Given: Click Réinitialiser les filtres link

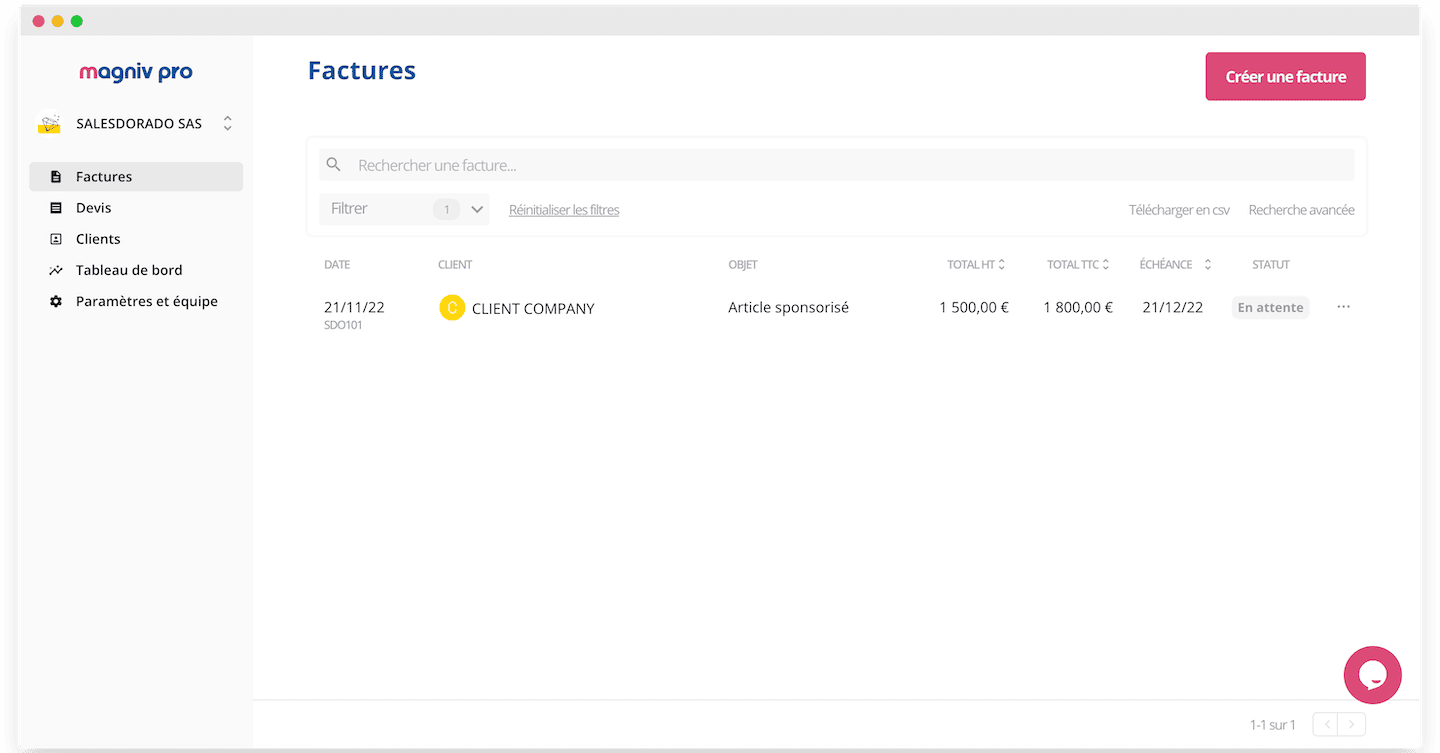Looking at the screenshot, I should (564, 210).
